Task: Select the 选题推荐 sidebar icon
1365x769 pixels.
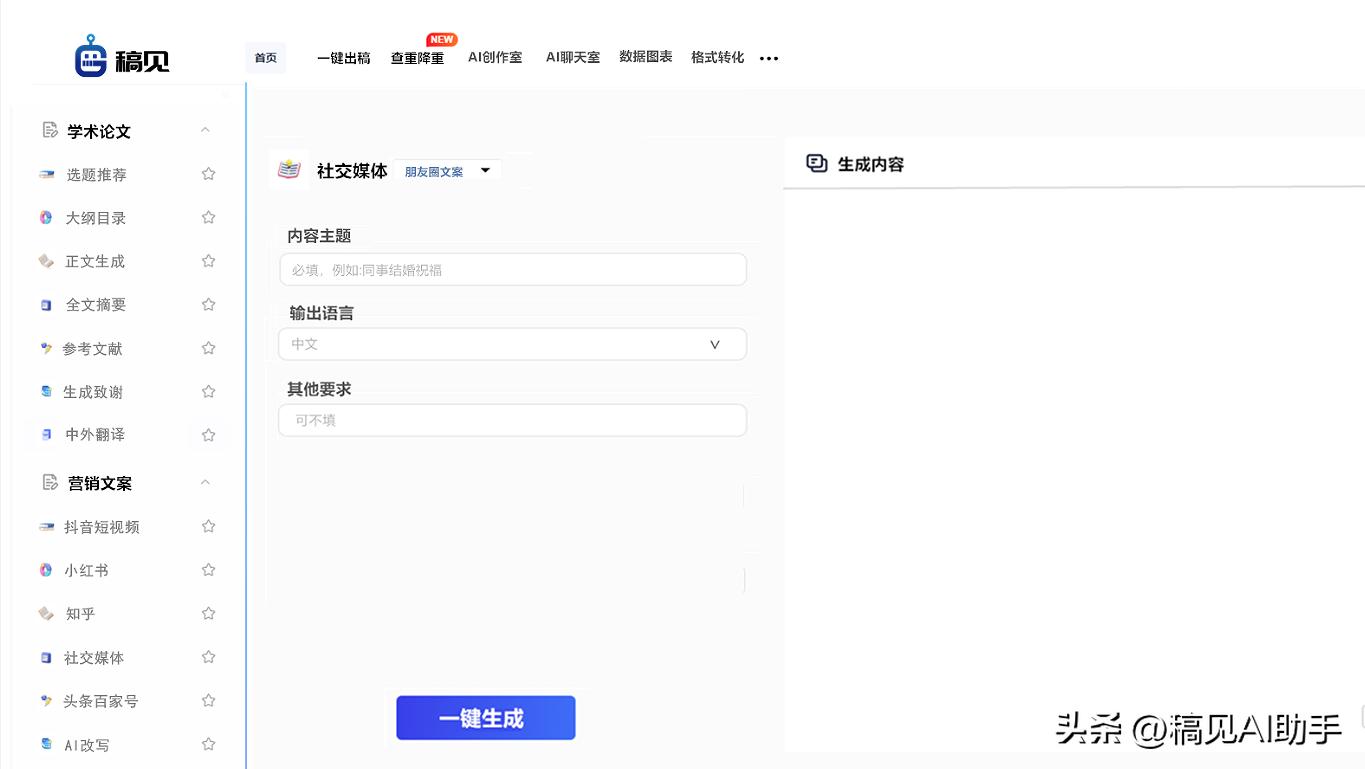Action: 46,174
